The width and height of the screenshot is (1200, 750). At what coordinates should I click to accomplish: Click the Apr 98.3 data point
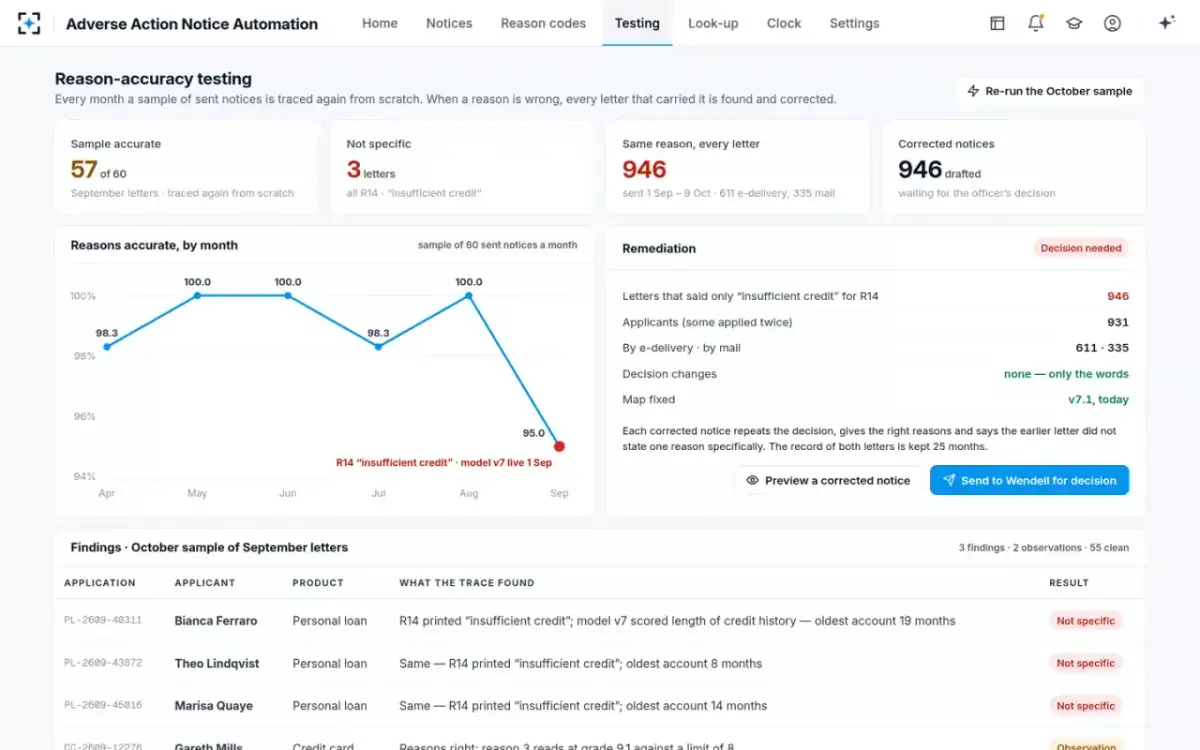tap(107, 346)
